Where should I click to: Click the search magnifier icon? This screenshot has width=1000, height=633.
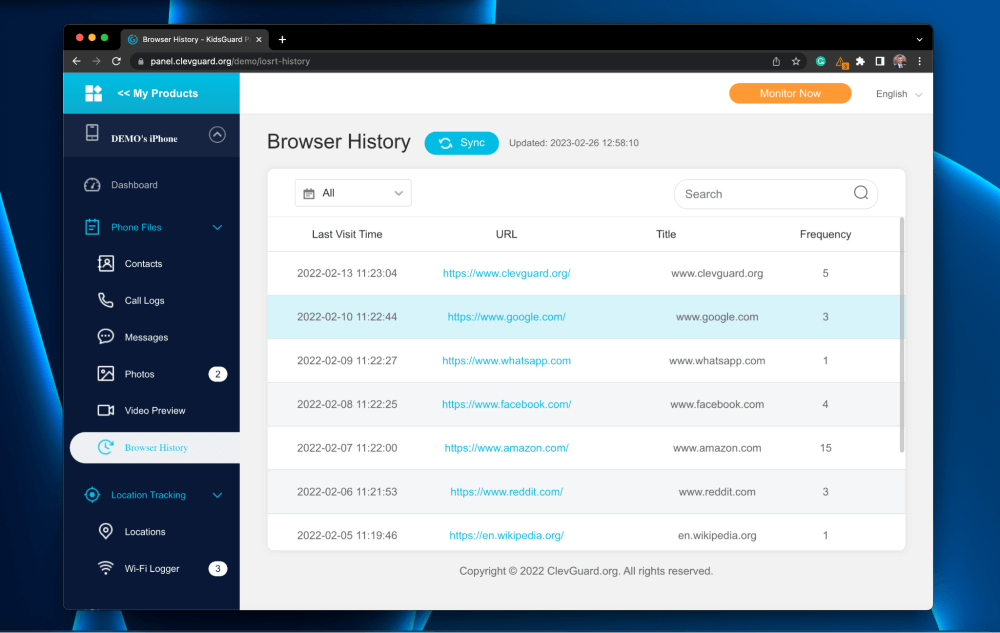point(860,193)
